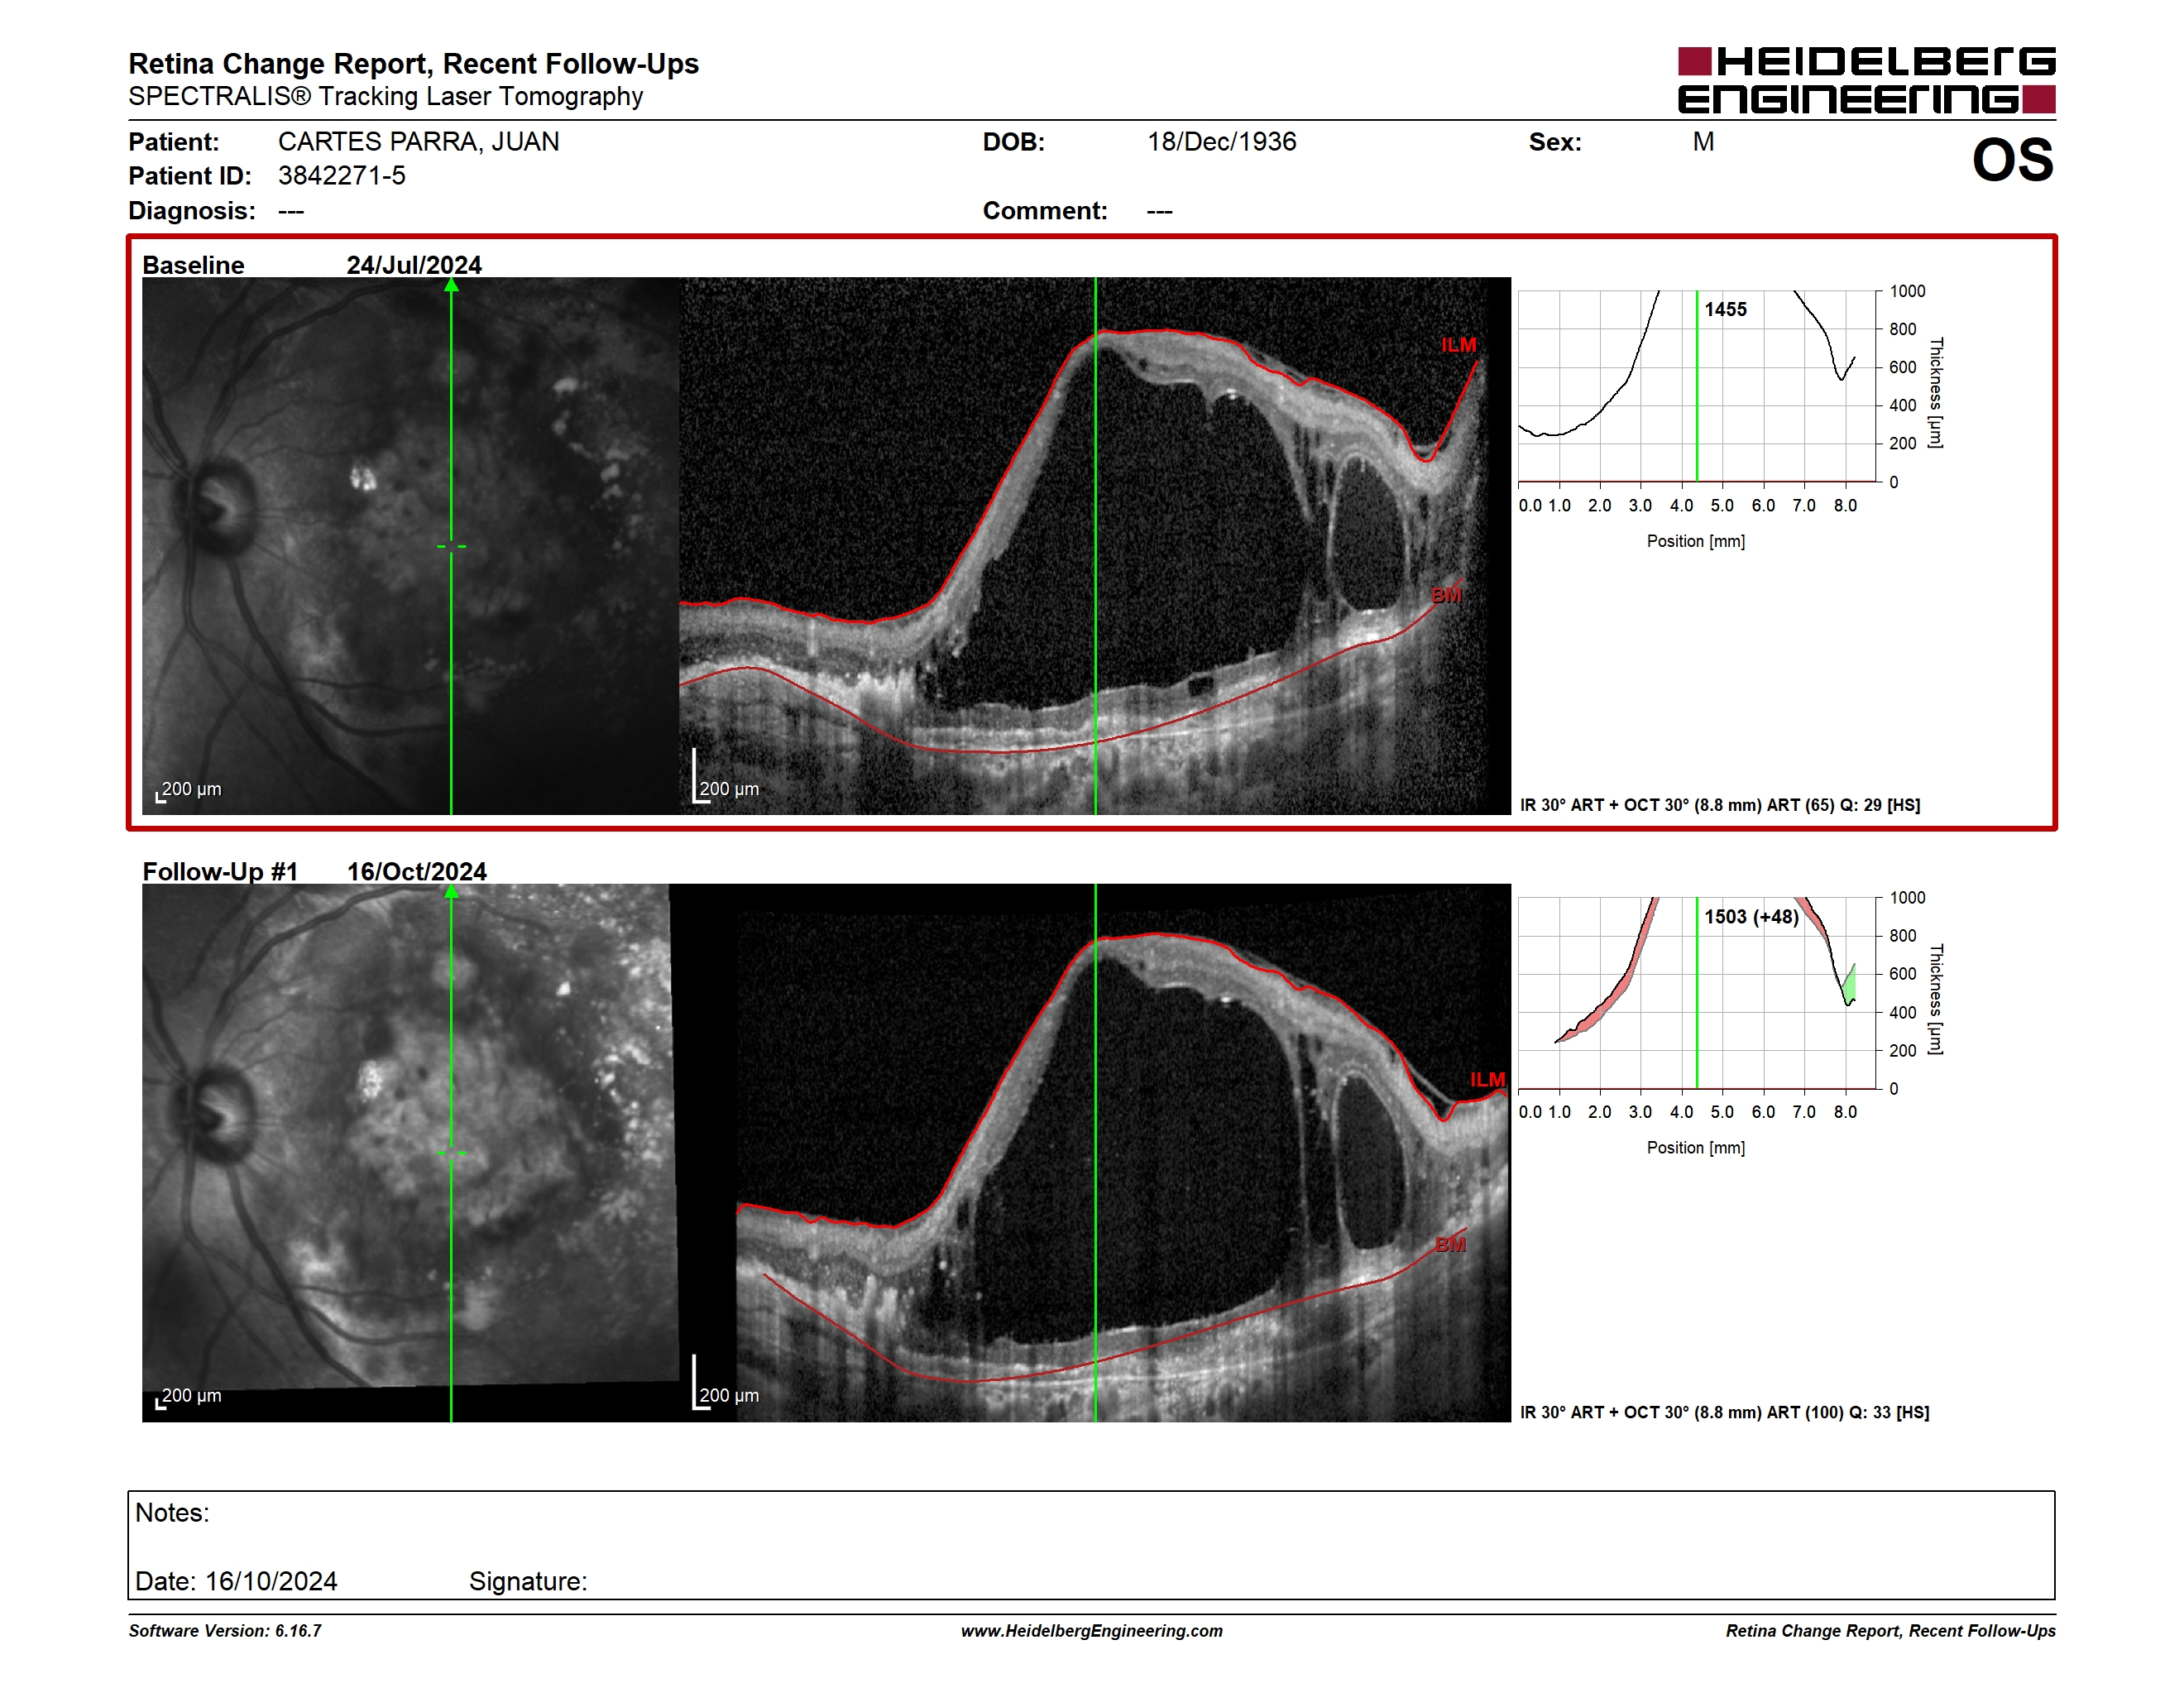Click the green arrow atop follow-up scan line
2184x1688 pixels.
coord(451,892)
